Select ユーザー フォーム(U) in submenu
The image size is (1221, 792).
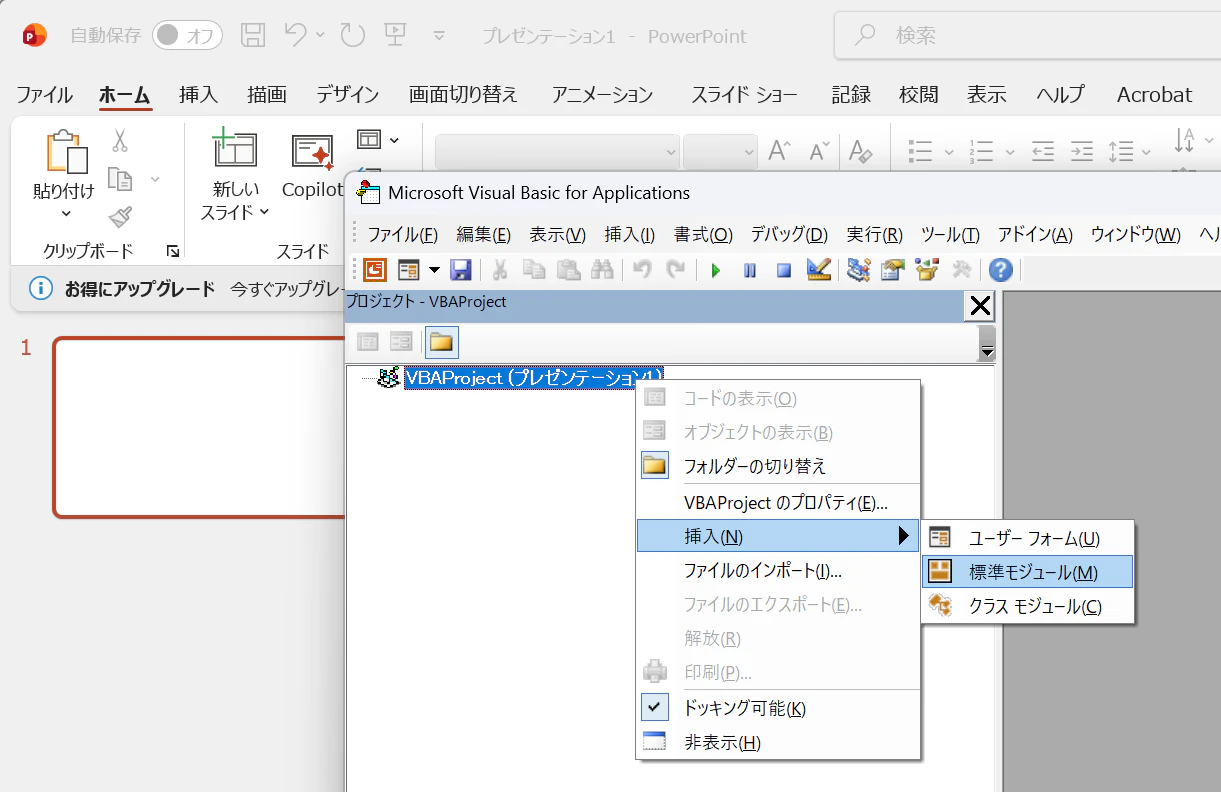[1028, 538]
